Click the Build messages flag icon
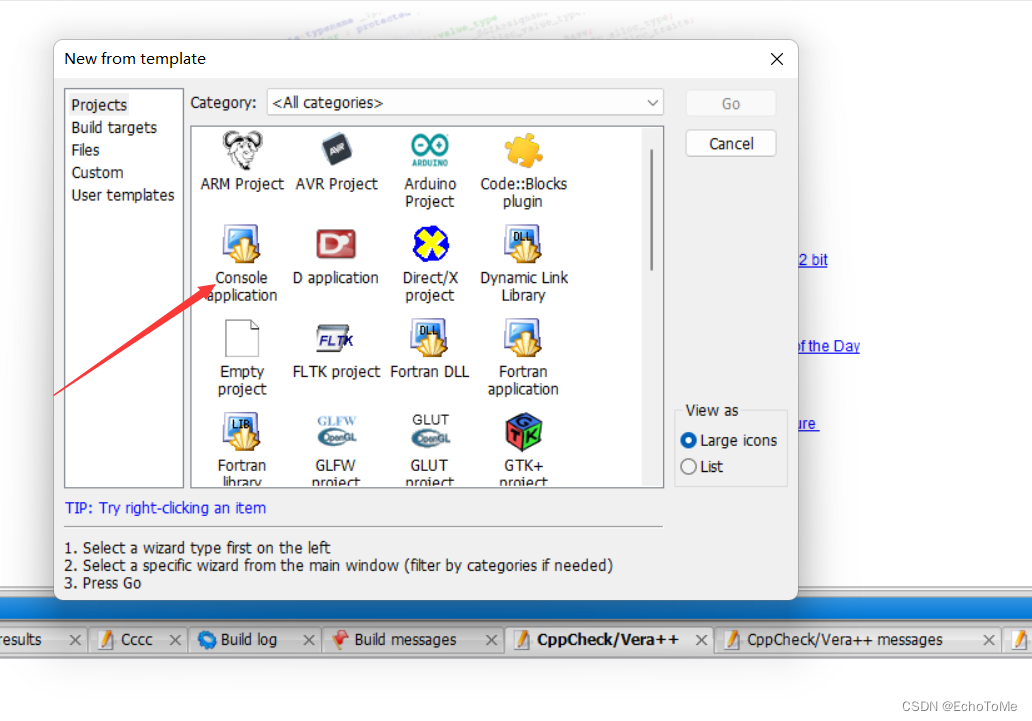1032x721 pixels. [x=340, y=639]
